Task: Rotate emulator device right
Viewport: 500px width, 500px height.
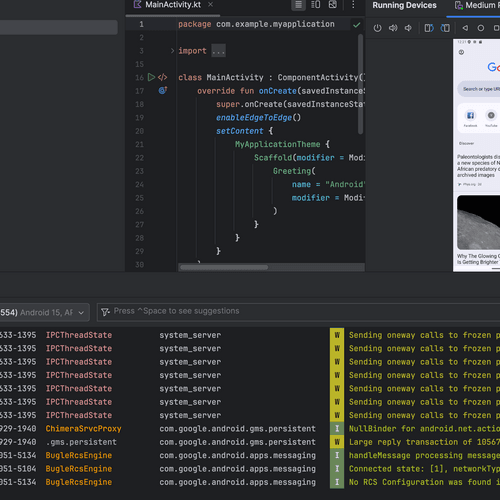Action: [445, 28]
